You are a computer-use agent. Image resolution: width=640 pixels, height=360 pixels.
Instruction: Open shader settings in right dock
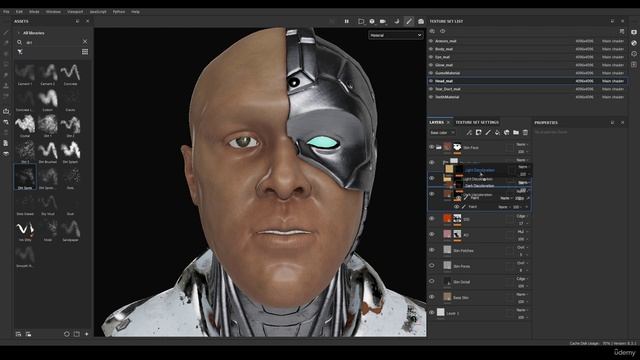click(x=634, y=43)
